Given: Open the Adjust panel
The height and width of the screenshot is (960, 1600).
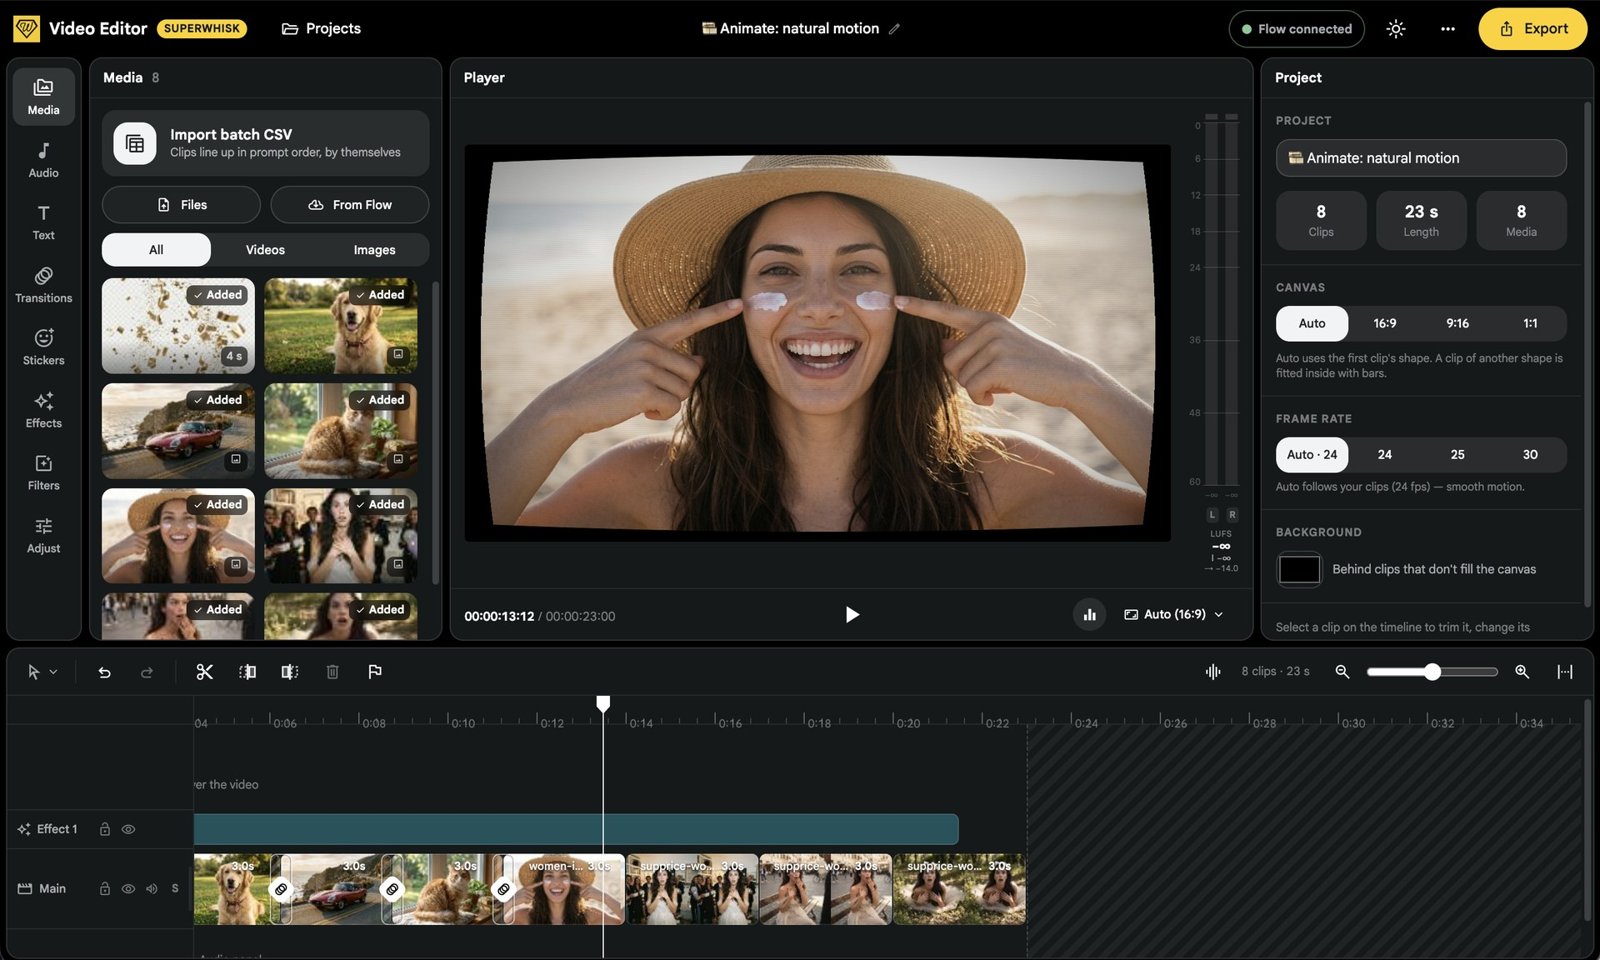Looking at the screenshot, I should [43, 535].
